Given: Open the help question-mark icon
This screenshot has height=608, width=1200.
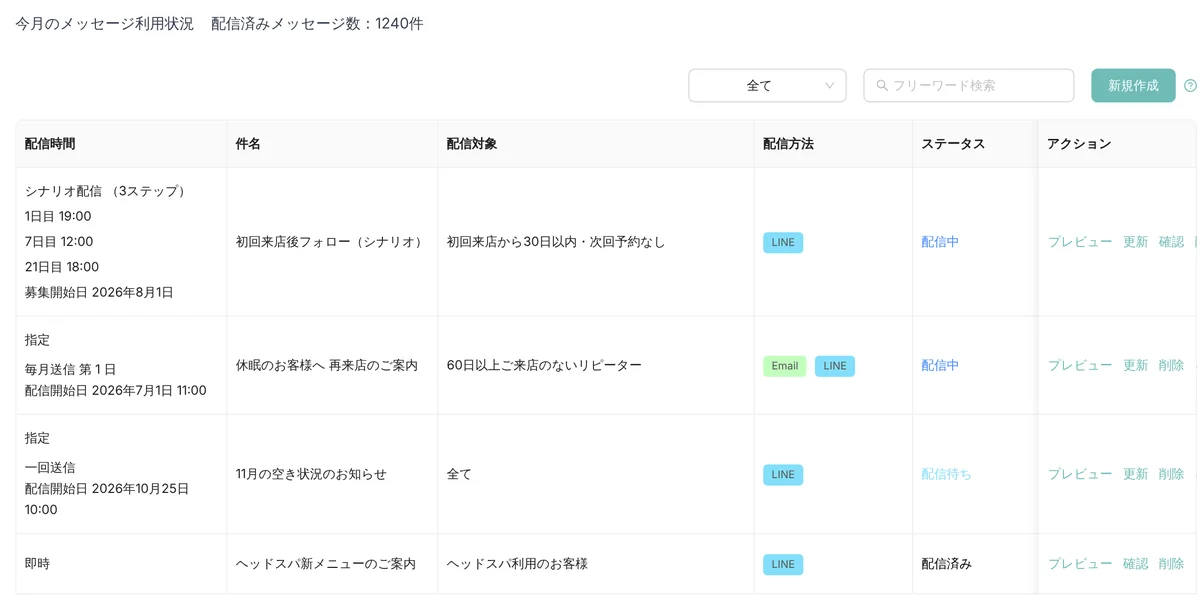Looking at the screenshot, I should tap(1190, 86).
